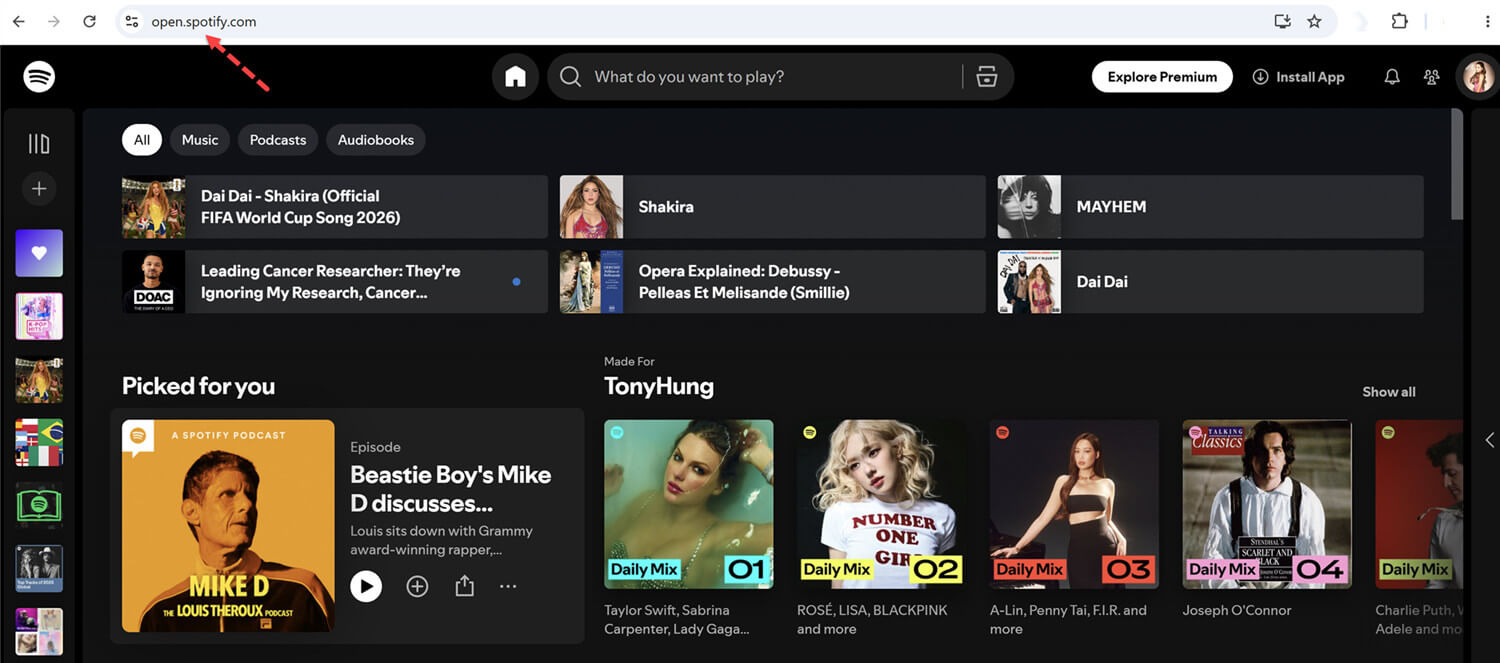Image resolution: width=1500 pixels, height=663 pixels.
Task: Select the All filter chip
Action: click(142, 140)
